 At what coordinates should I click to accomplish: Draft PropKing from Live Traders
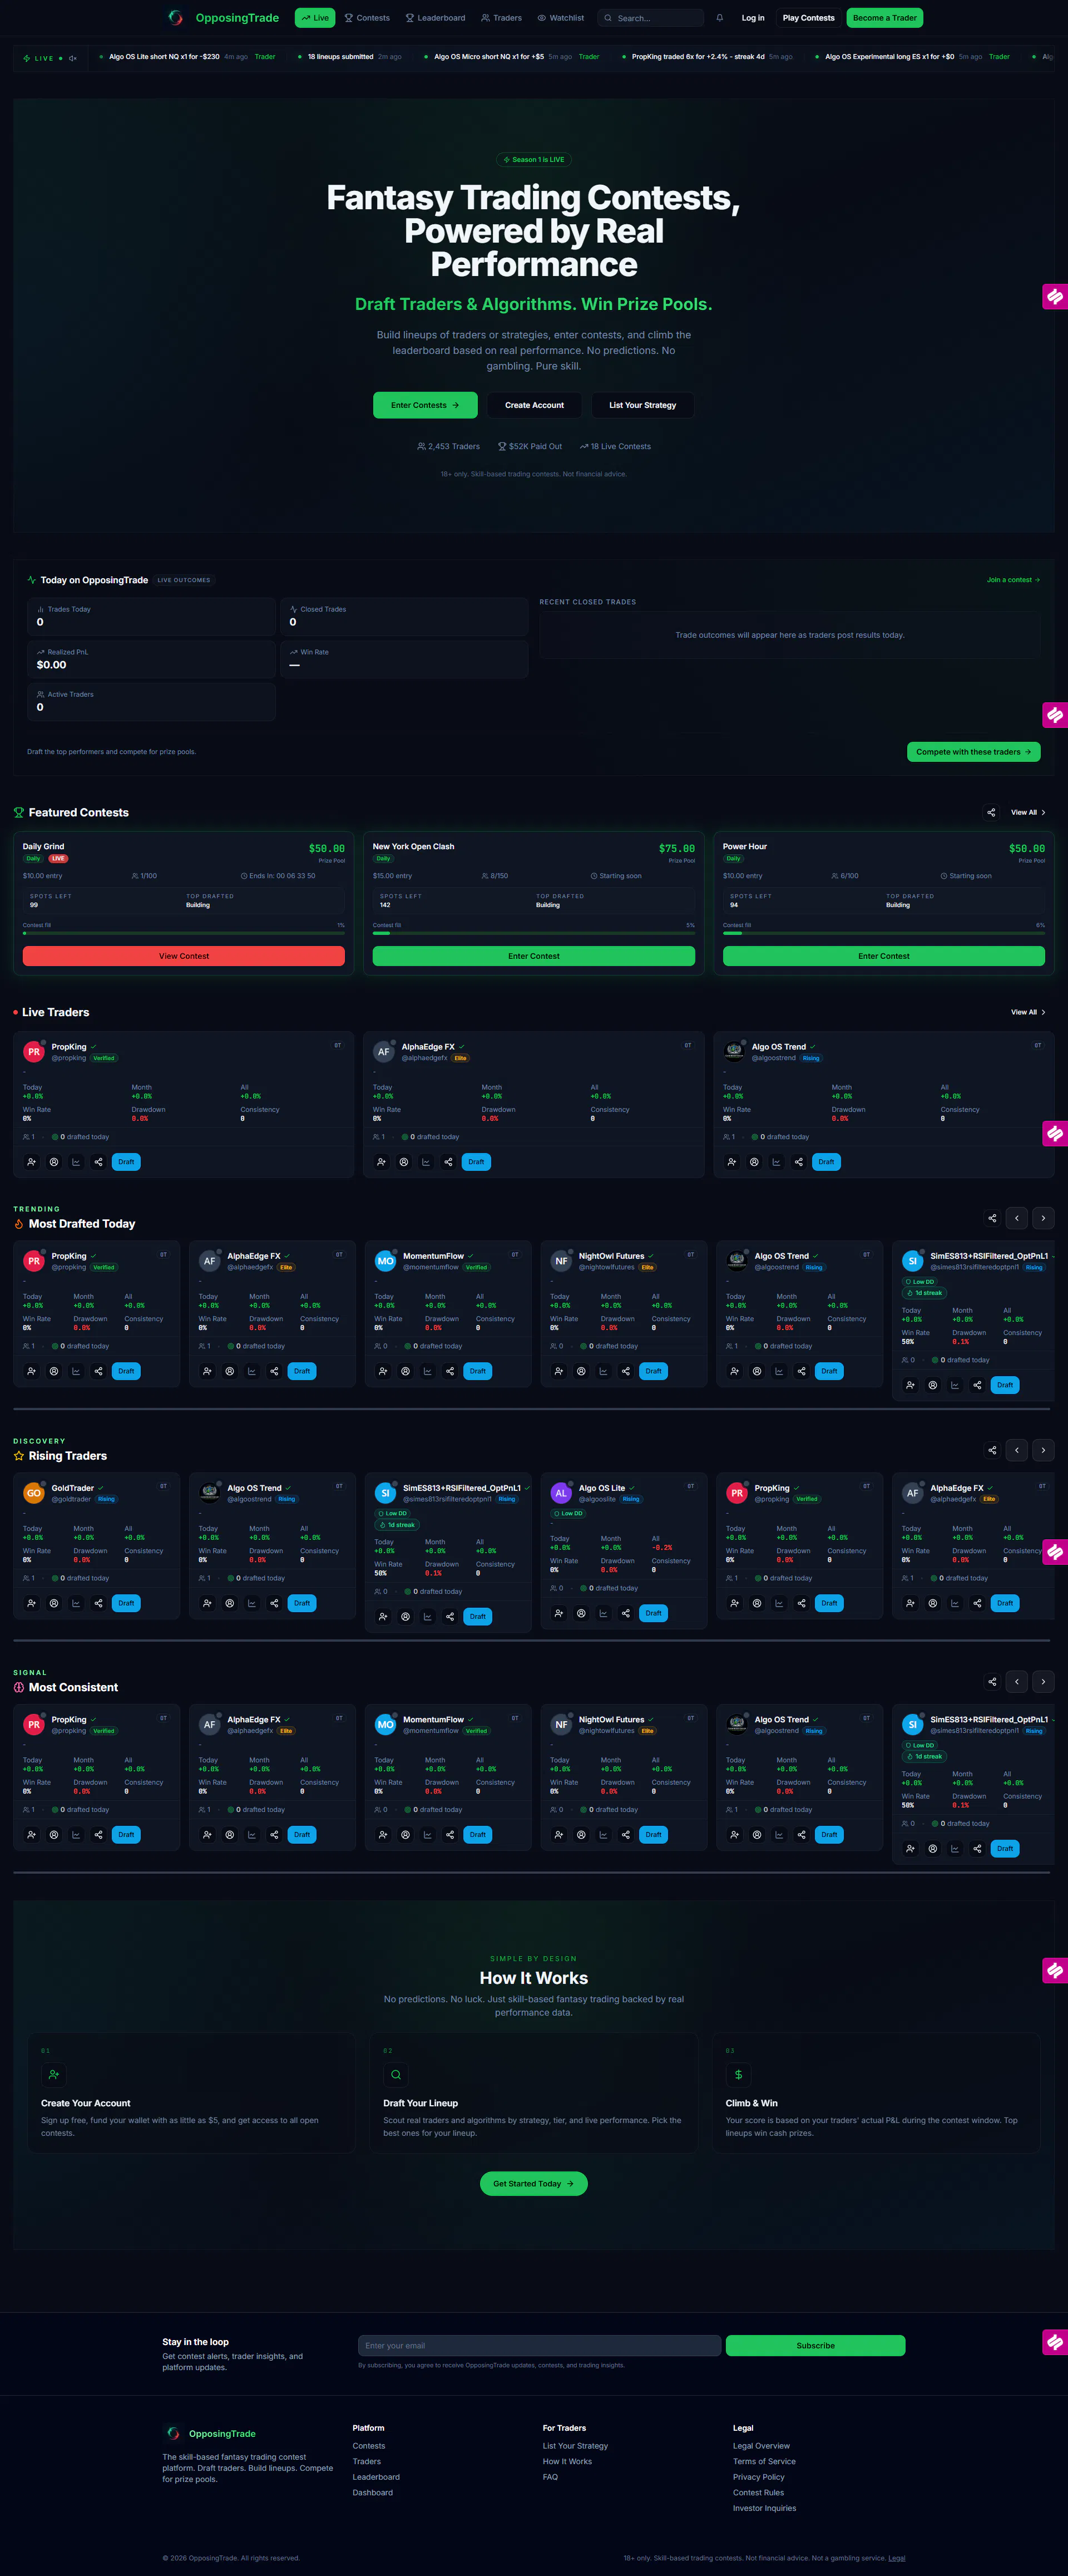tap(126, 1162)
